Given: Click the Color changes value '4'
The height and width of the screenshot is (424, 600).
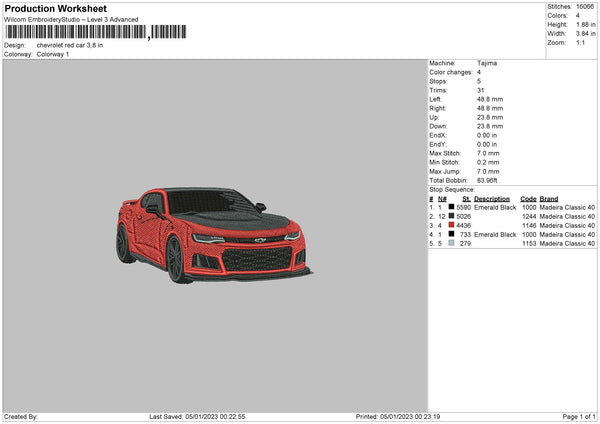Looking at the screenshot, I should click(479, 72).
